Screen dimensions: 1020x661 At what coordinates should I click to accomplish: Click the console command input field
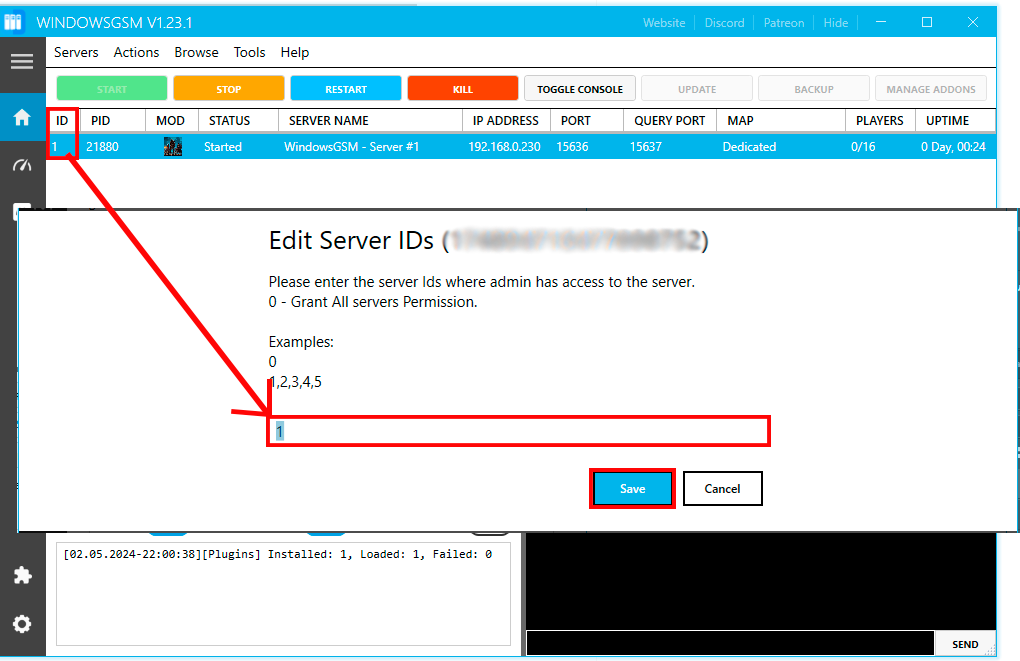tap(730, 643)
